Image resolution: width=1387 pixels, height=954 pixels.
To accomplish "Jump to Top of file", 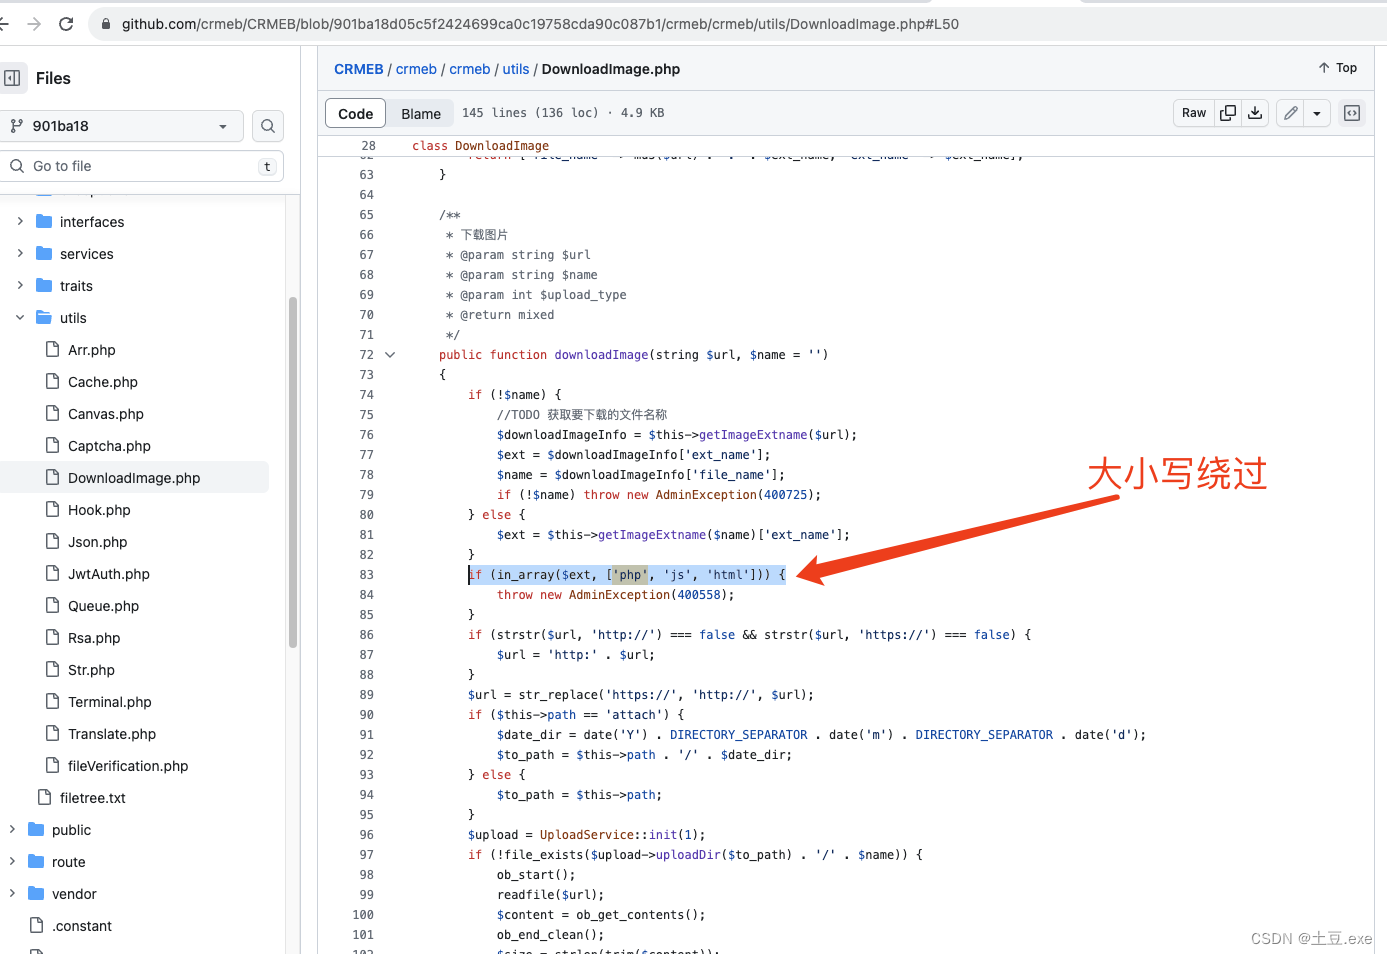I will coord(1337,68).
